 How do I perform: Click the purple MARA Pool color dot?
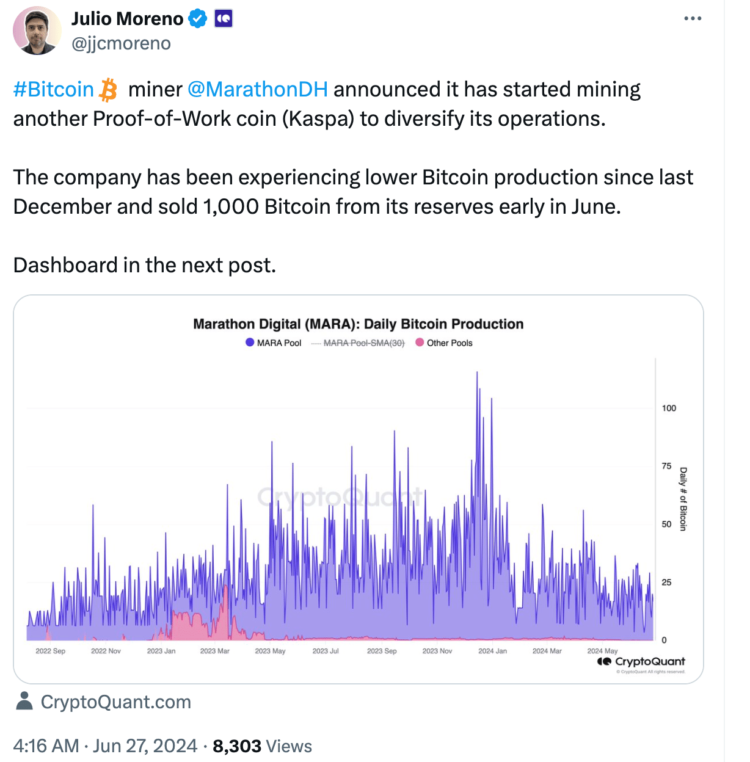click(x=250, y=343)
